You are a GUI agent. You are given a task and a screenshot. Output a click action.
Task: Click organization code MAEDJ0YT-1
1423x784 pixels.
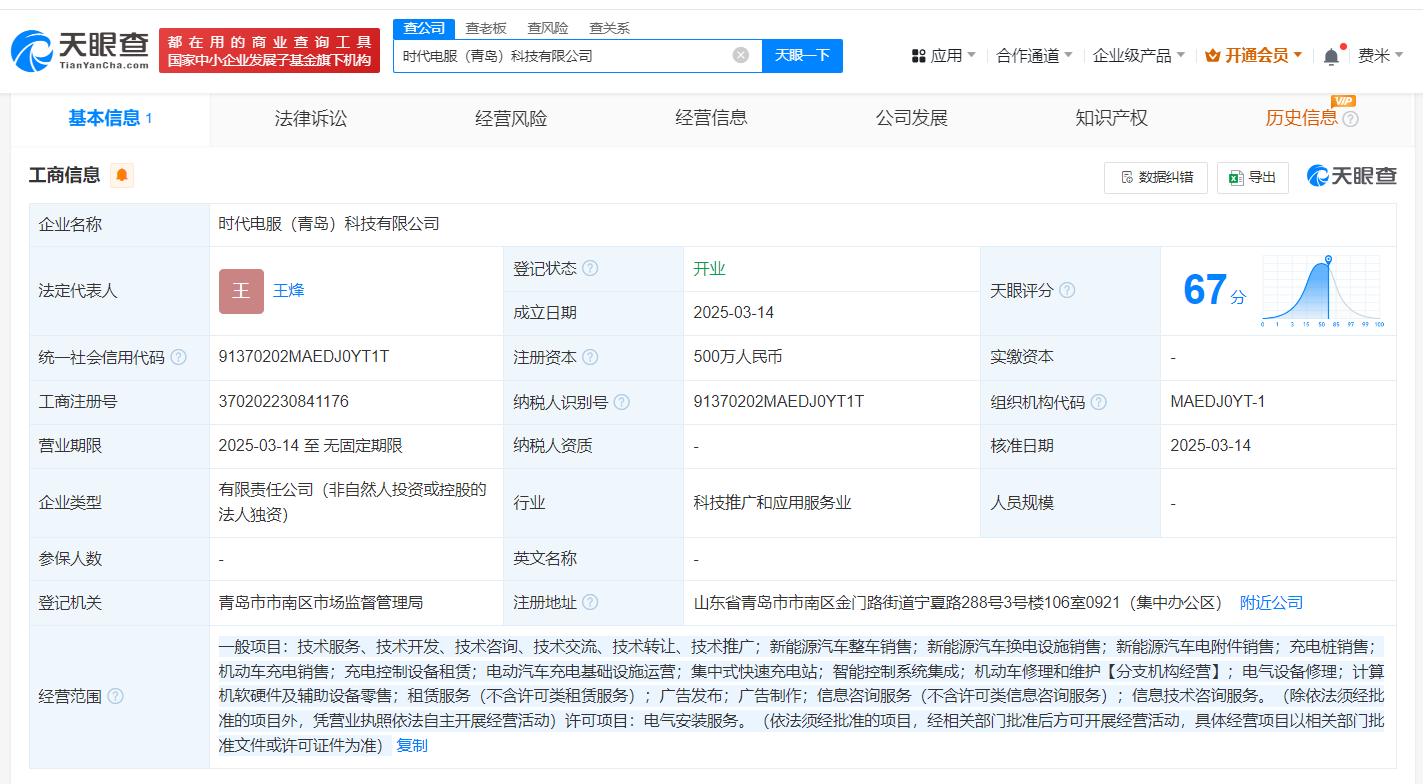coord(1218,402)
